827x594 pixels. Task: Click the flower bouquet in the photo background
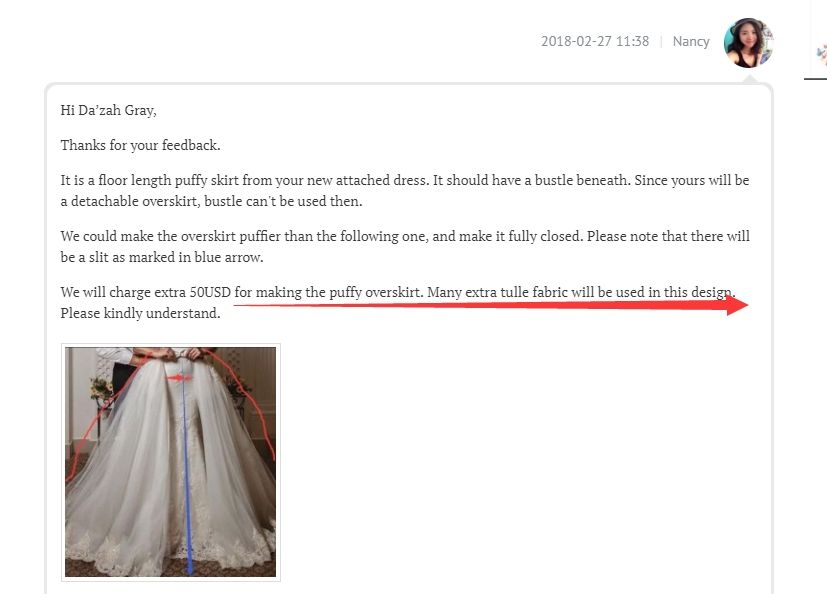click(x=99, y=391)
